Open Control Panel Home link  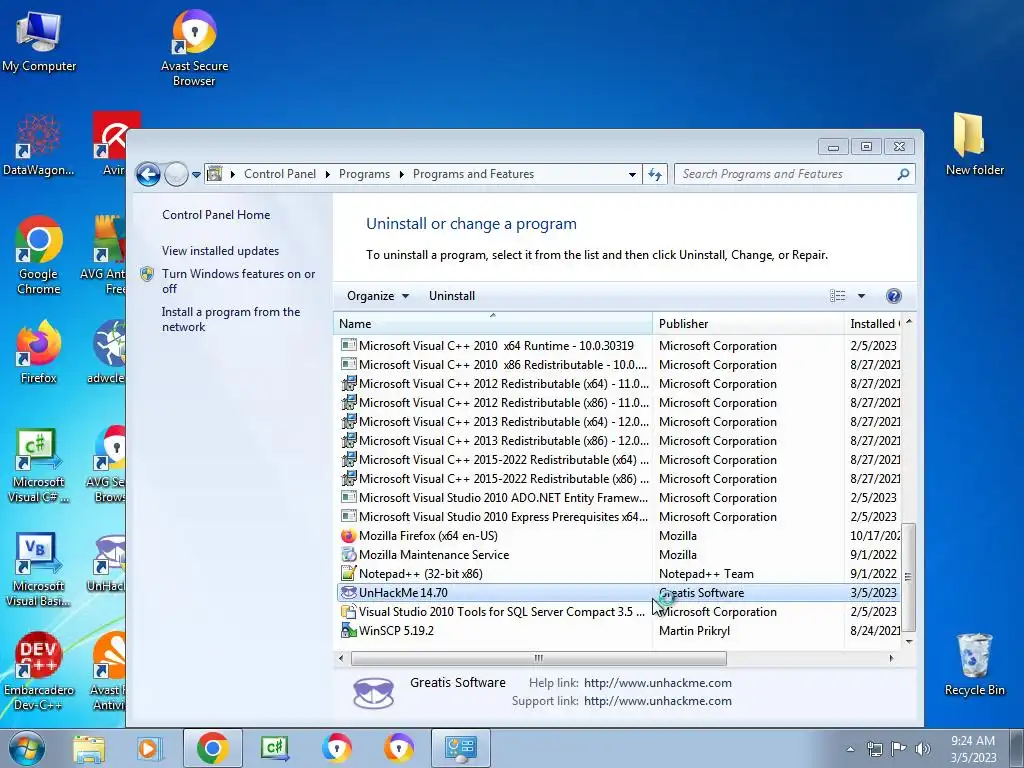coord(216,215)
